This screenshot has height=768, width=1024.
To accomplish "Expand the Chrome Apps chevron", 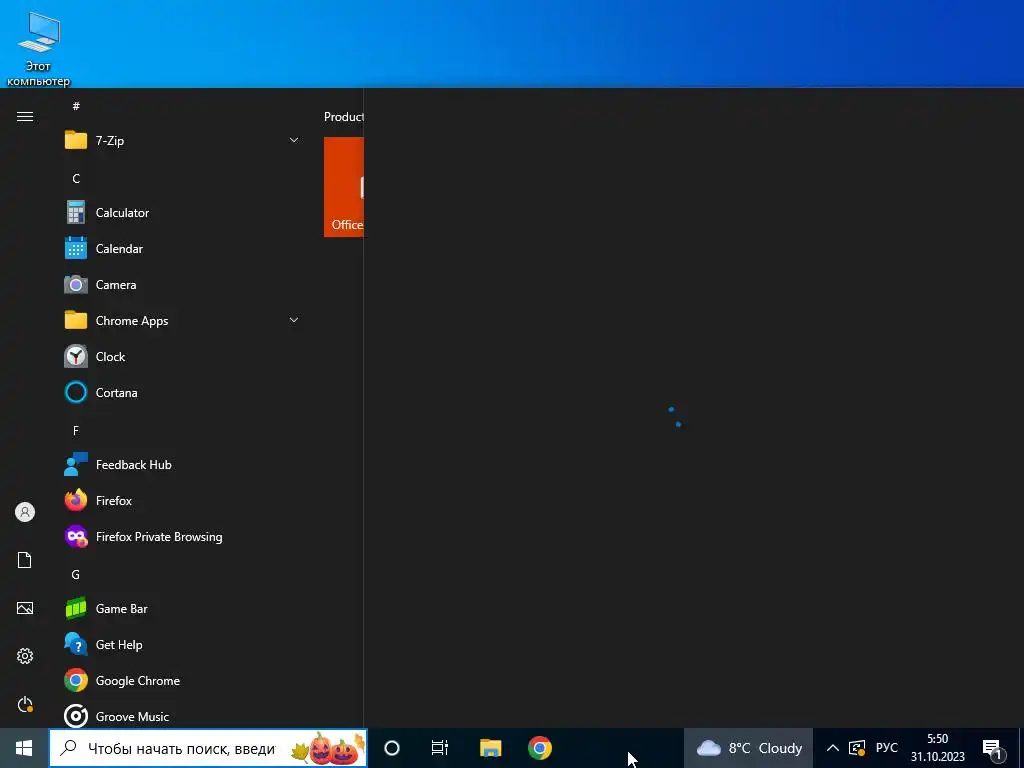I will (x=294, y=320).
